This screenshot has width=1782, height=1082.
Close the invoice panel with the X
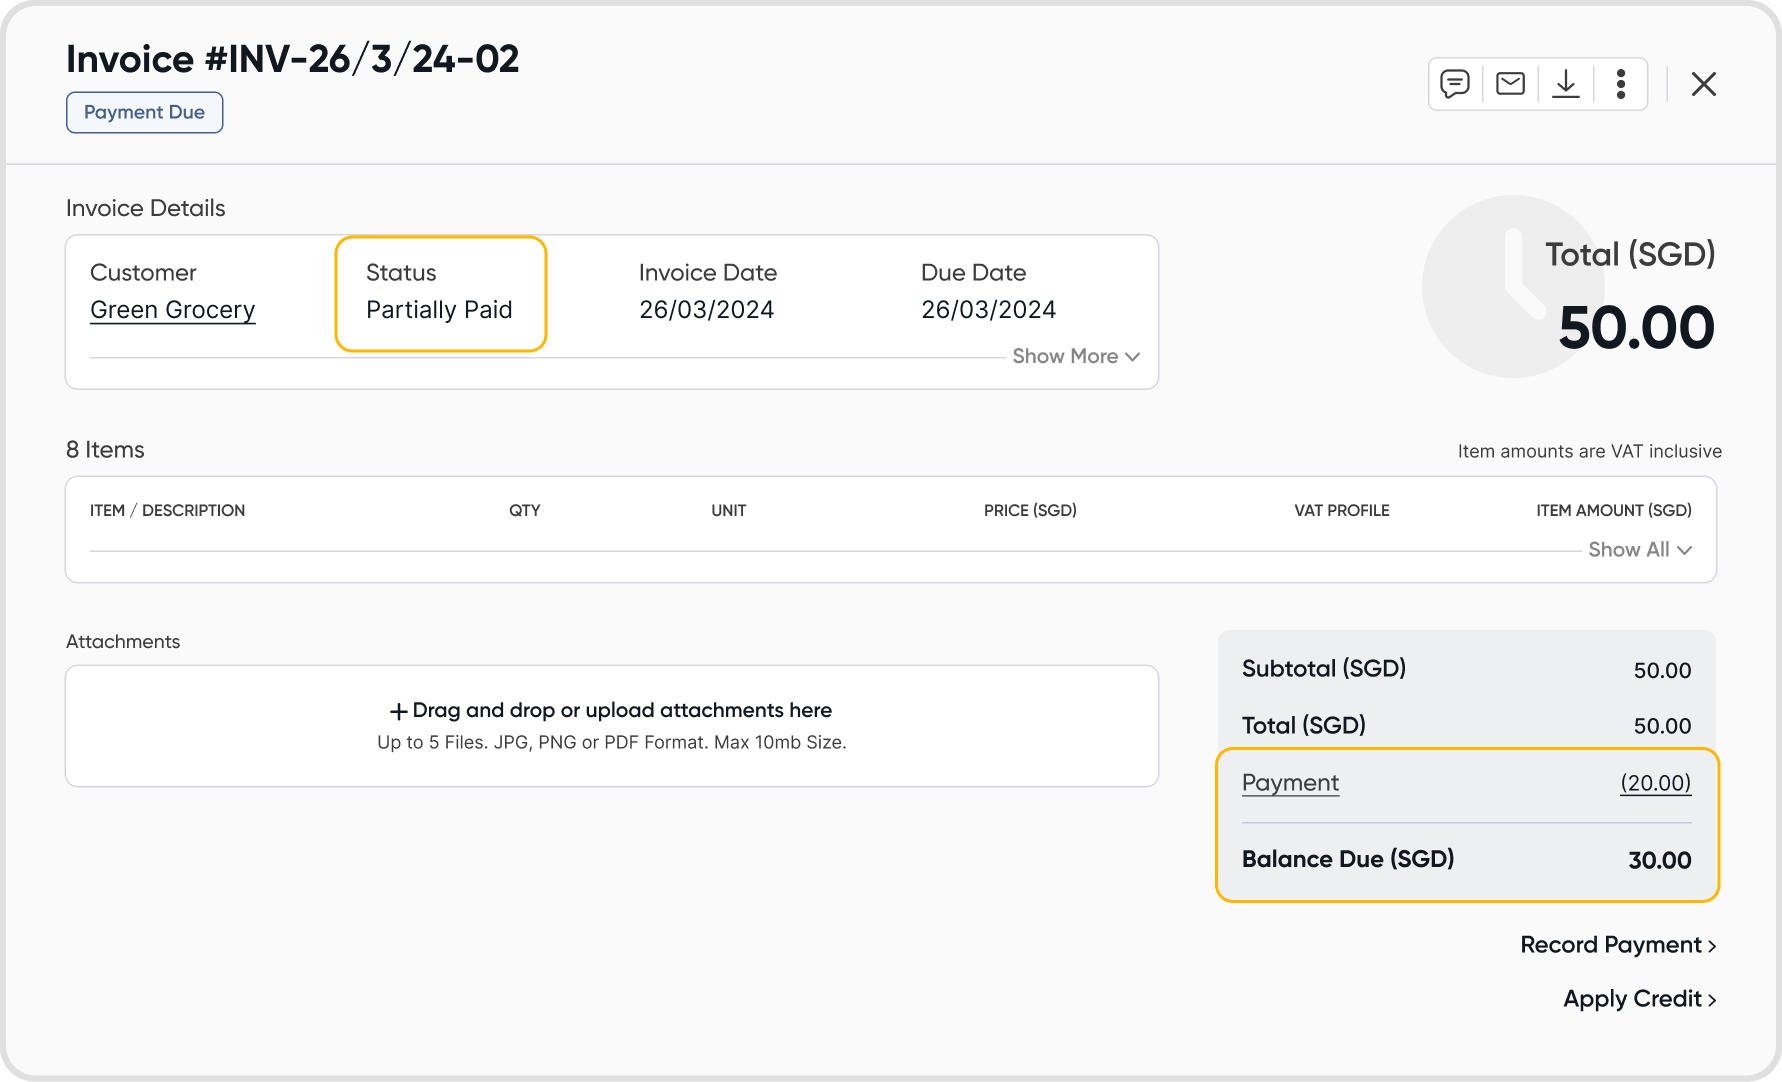1704,84
